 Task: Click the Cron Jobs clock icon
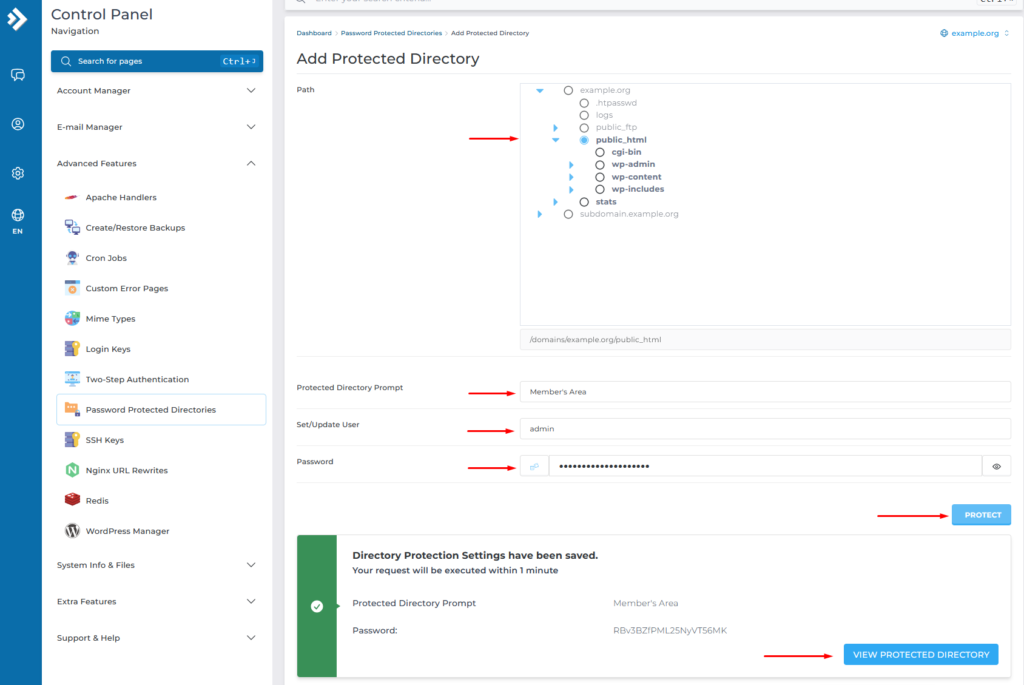71,258
